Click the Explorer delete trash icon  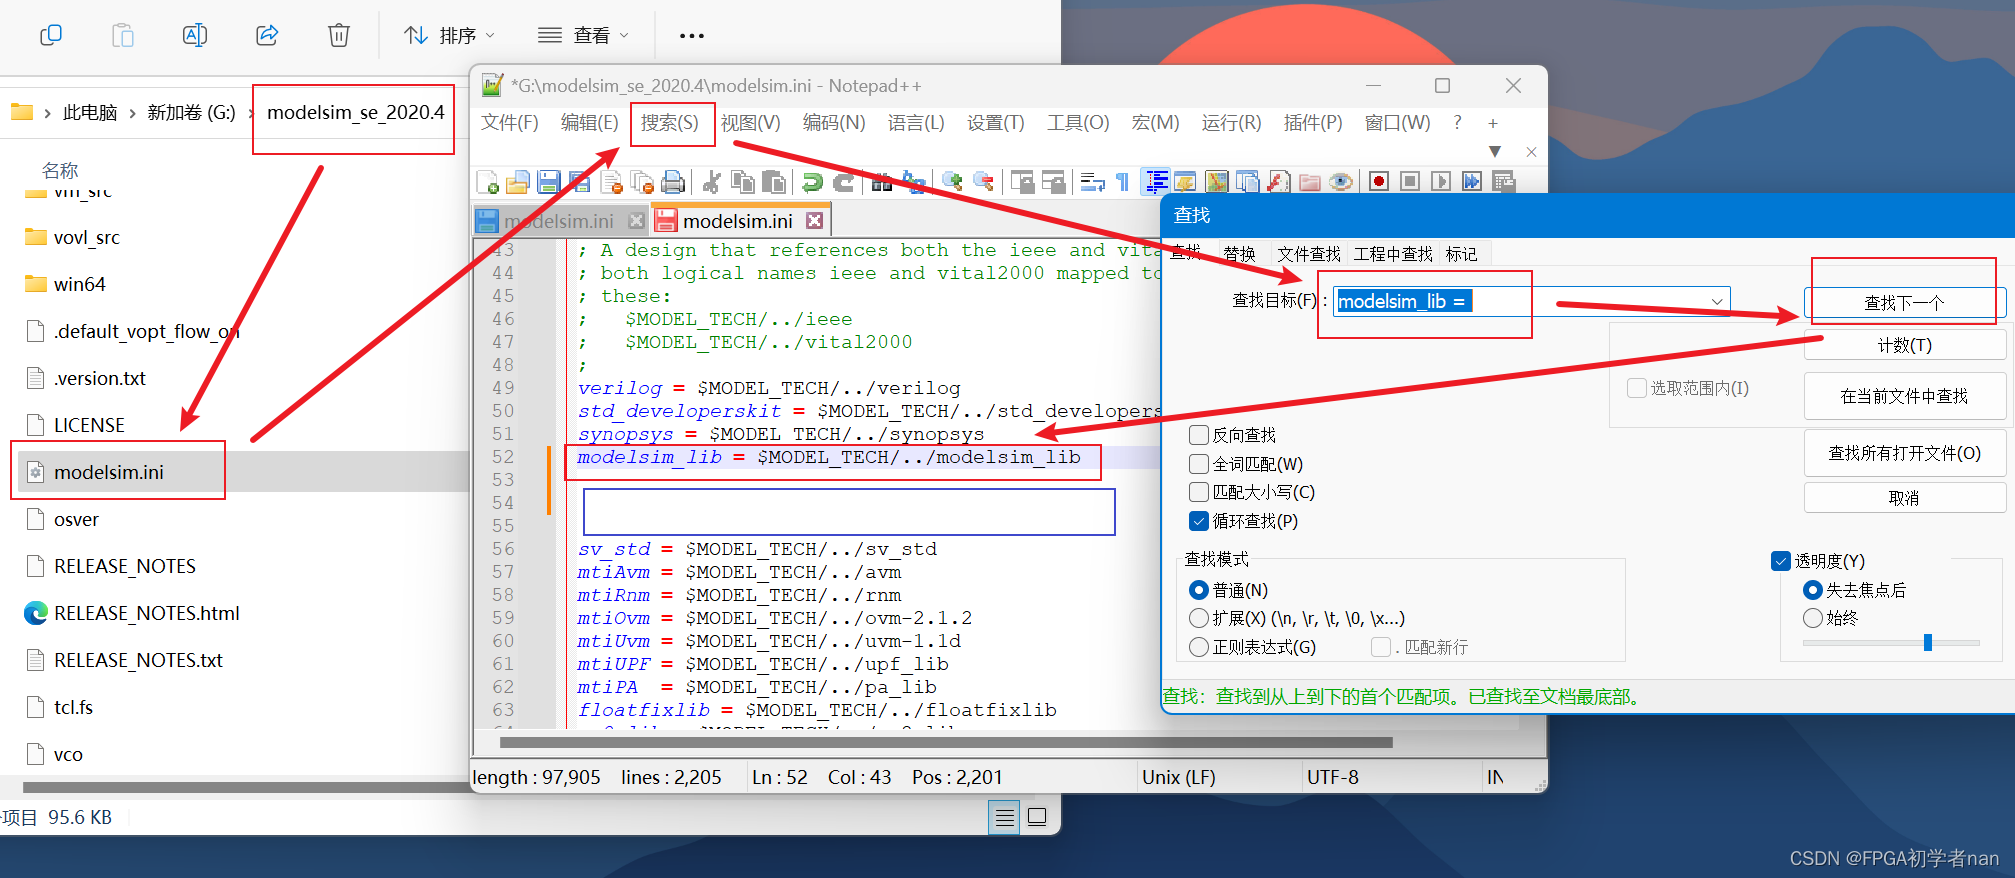tap(339, 35)
